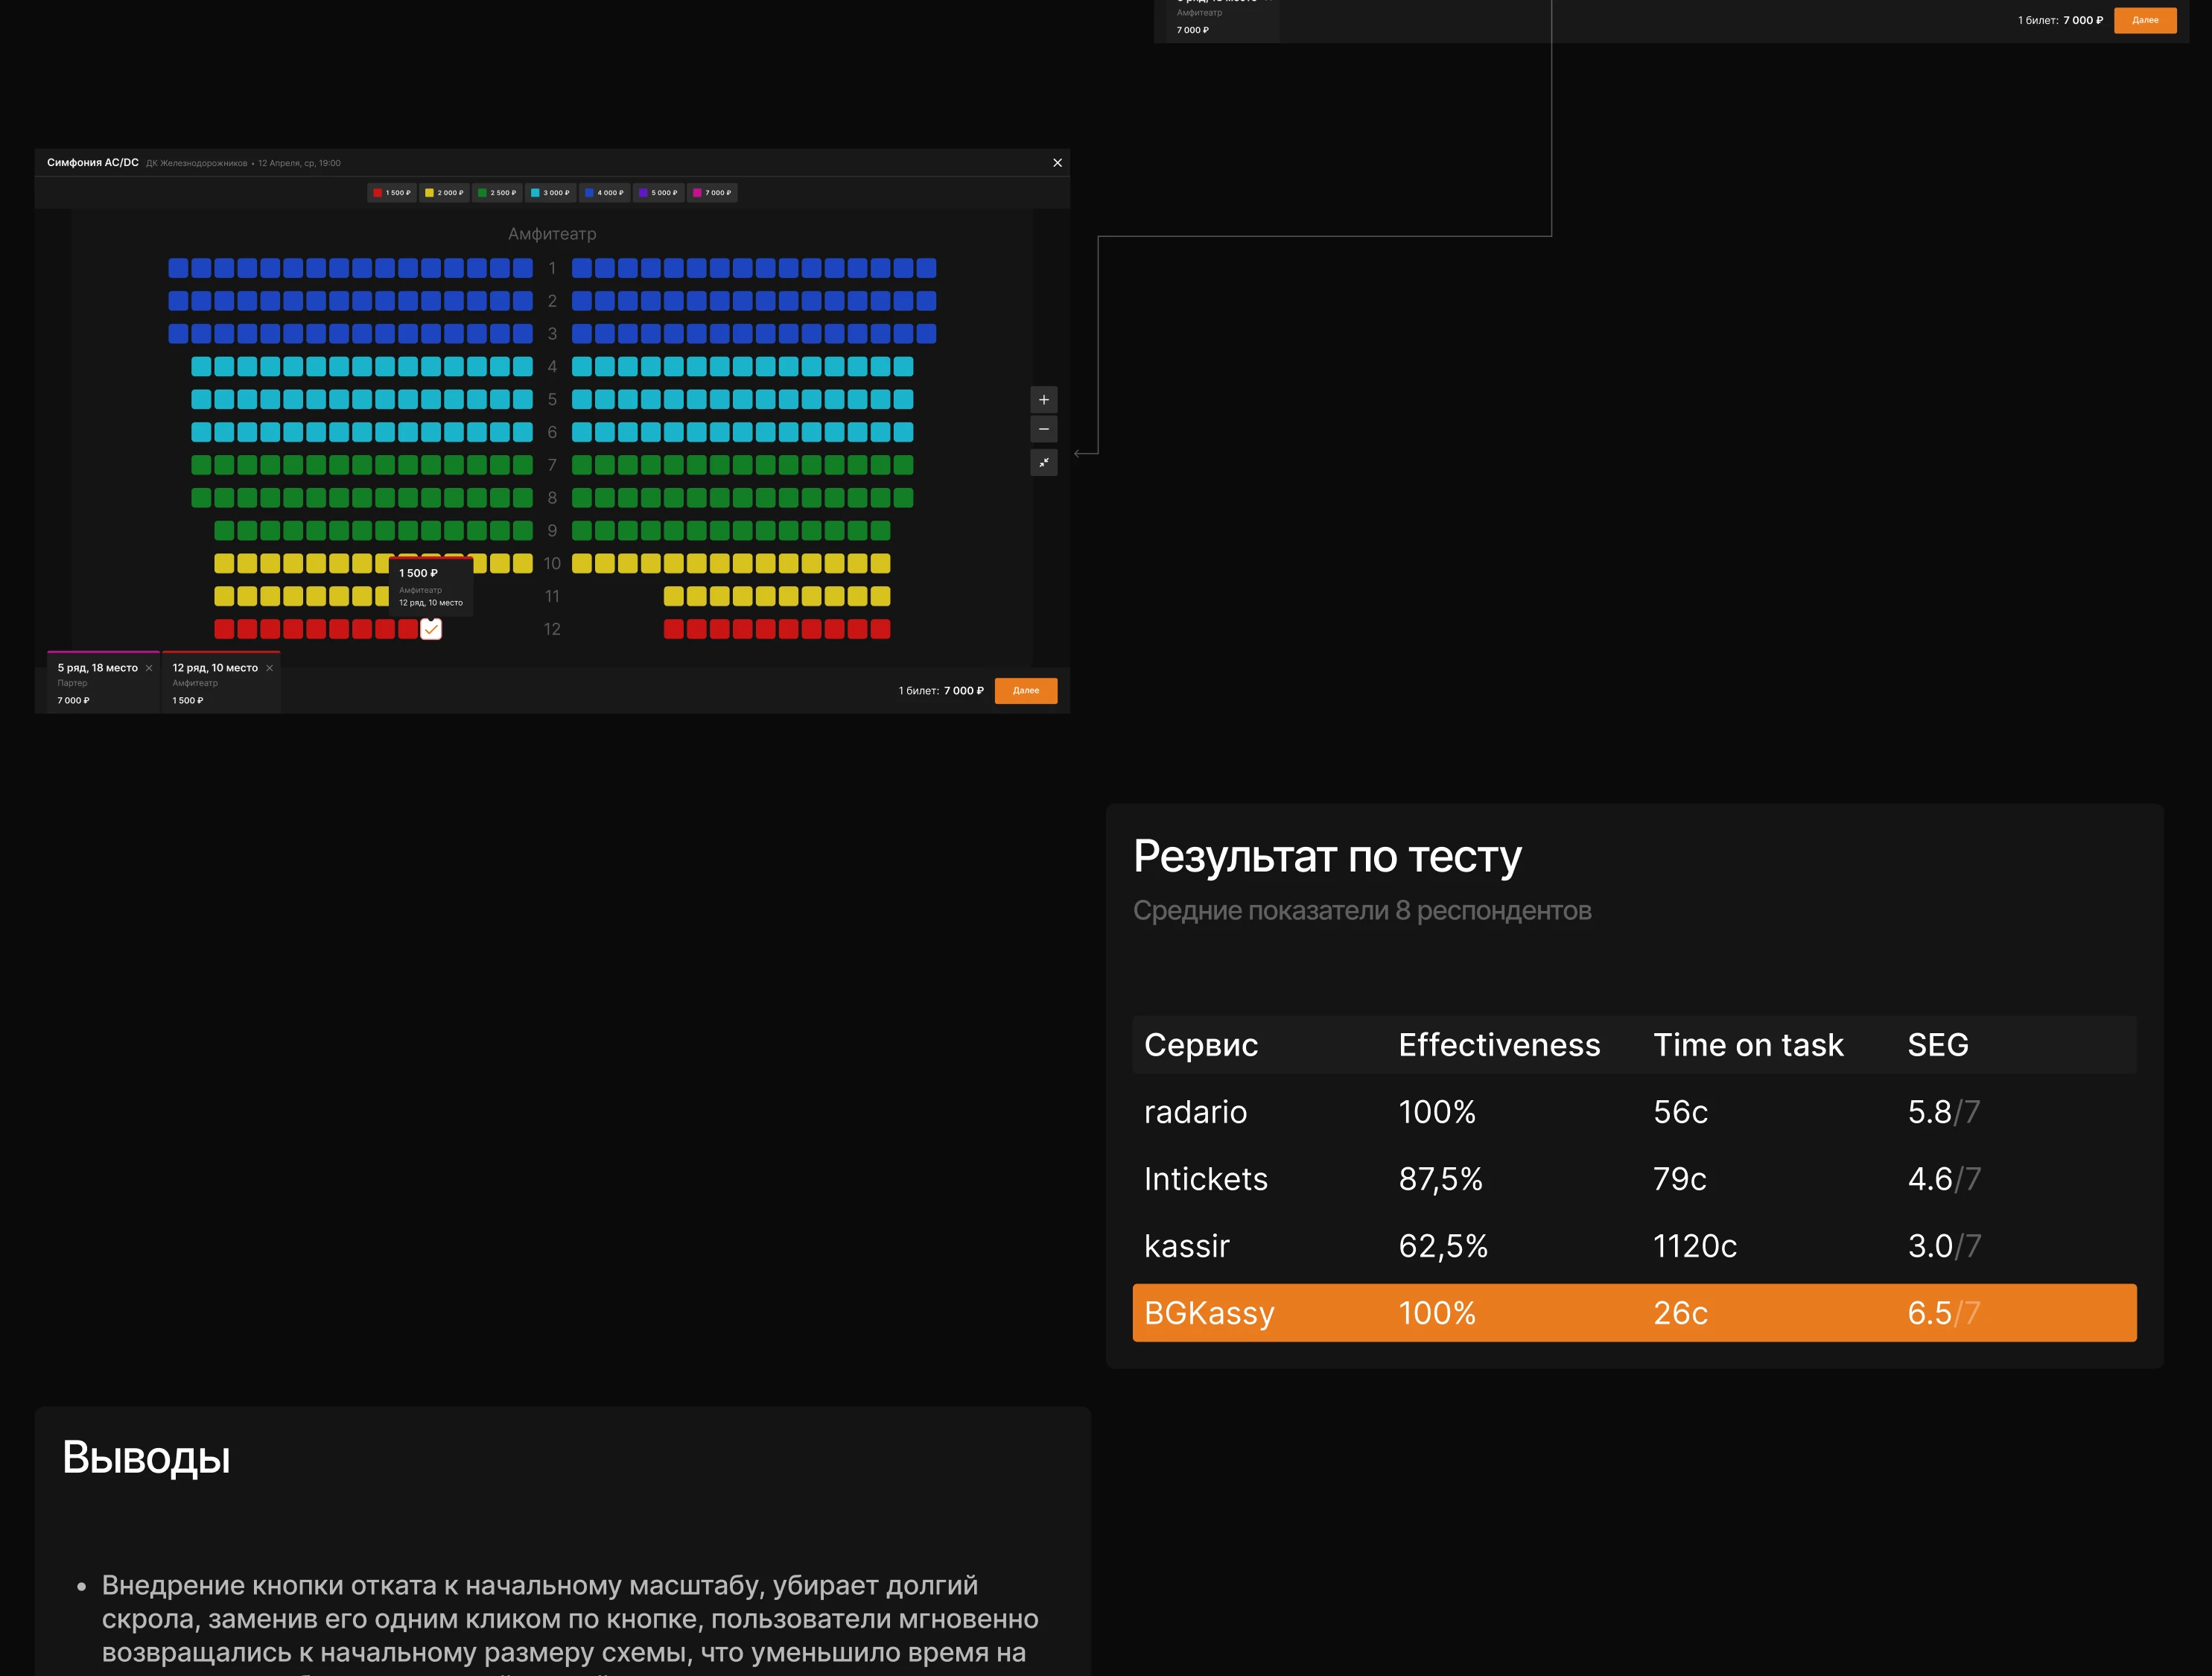This screenshot has width=2212, height=1676.
Task: Click Далее button in the cropped top window
Action: 2145,20
